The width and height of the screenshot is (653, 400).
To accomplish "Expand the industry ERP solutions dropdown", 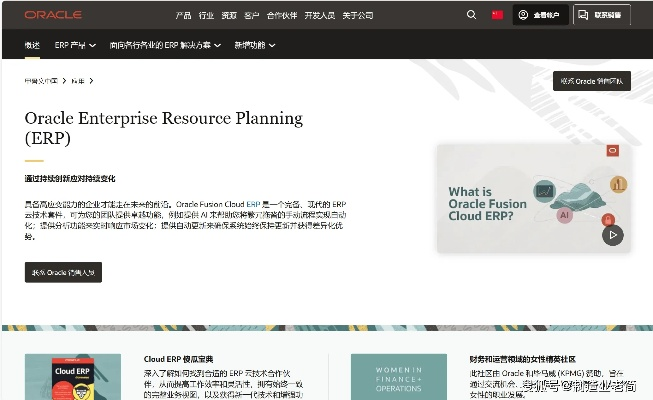I will point(166,45).
